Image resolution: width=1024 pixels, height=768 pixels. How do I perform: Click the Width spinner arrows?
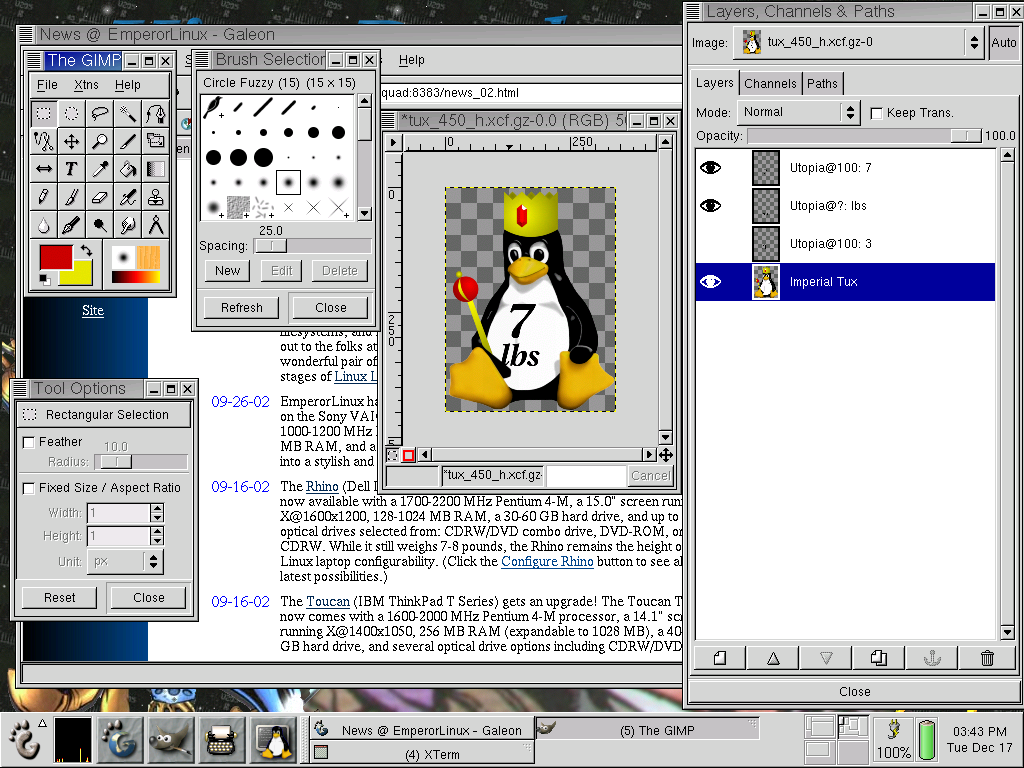coord(157,513)
